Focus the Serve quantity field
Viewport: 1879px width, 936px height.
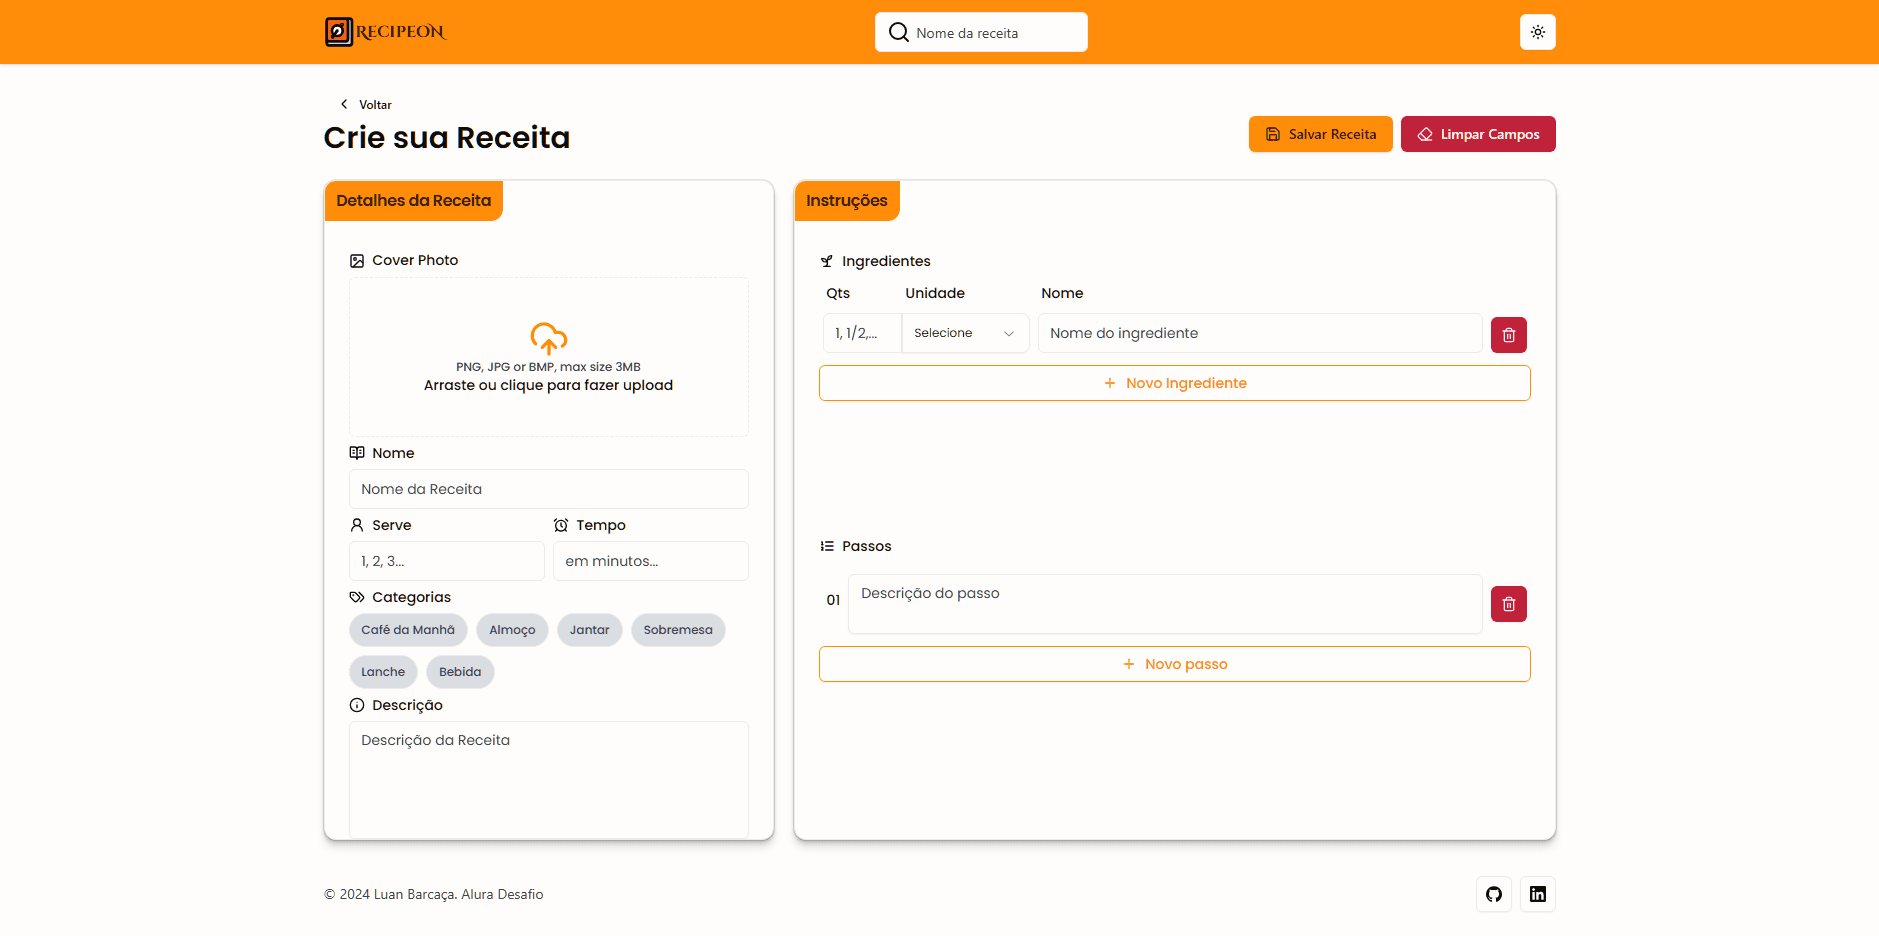pos(446,561)
